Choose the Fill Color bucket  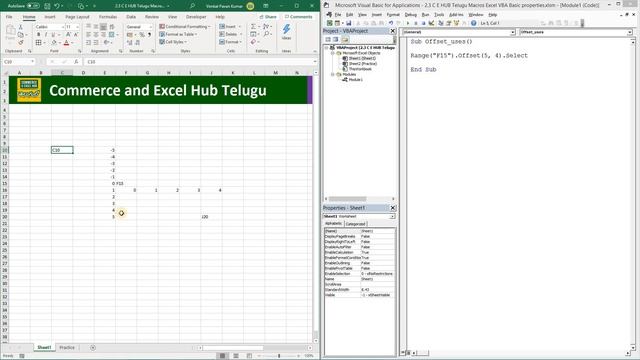coord(54,42)
